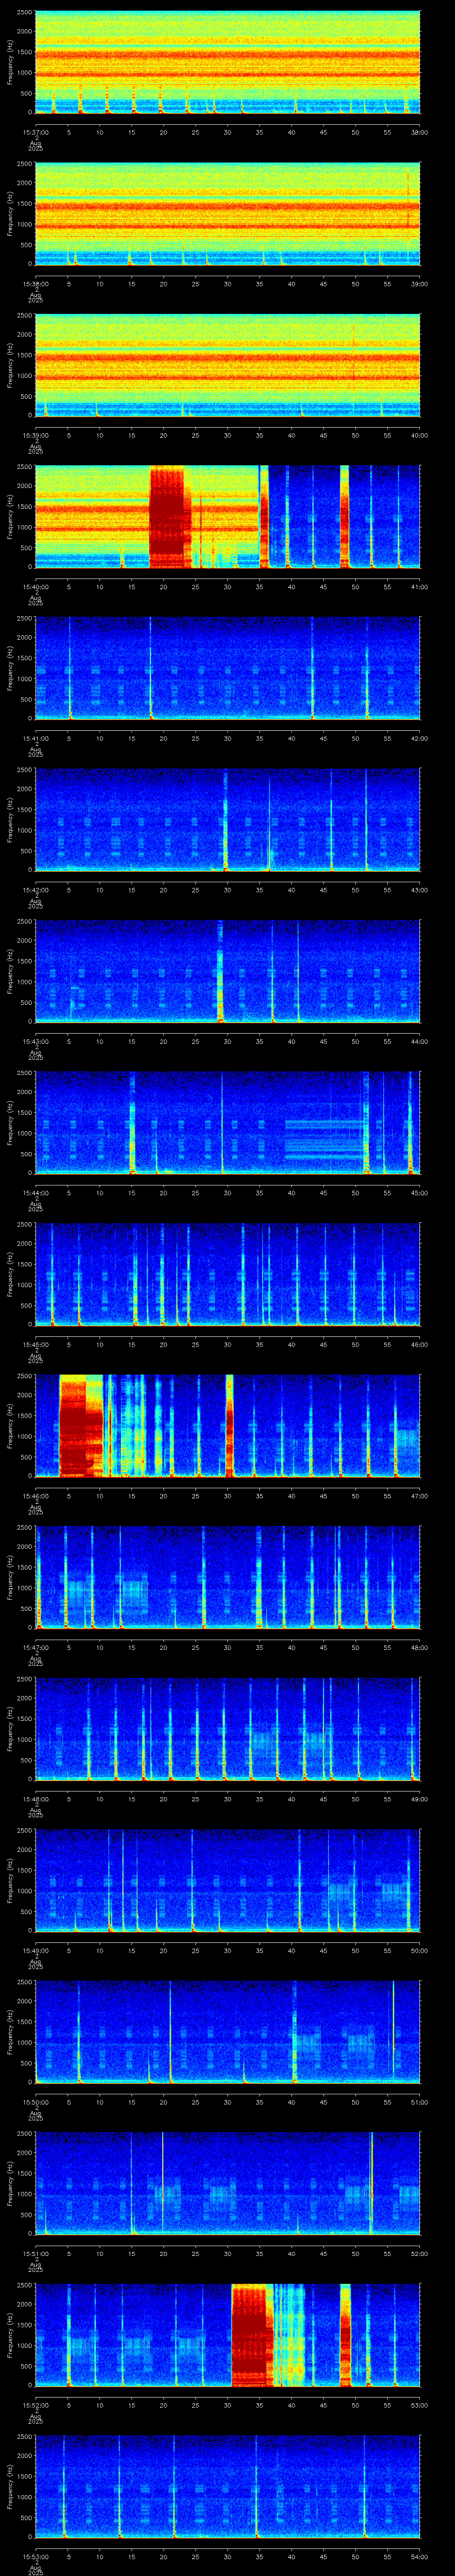Image resolution: width=455 pixels, height=2576 pixels.
Task: Click the 15:39:00 time axis label
Action: click(35, 435)
